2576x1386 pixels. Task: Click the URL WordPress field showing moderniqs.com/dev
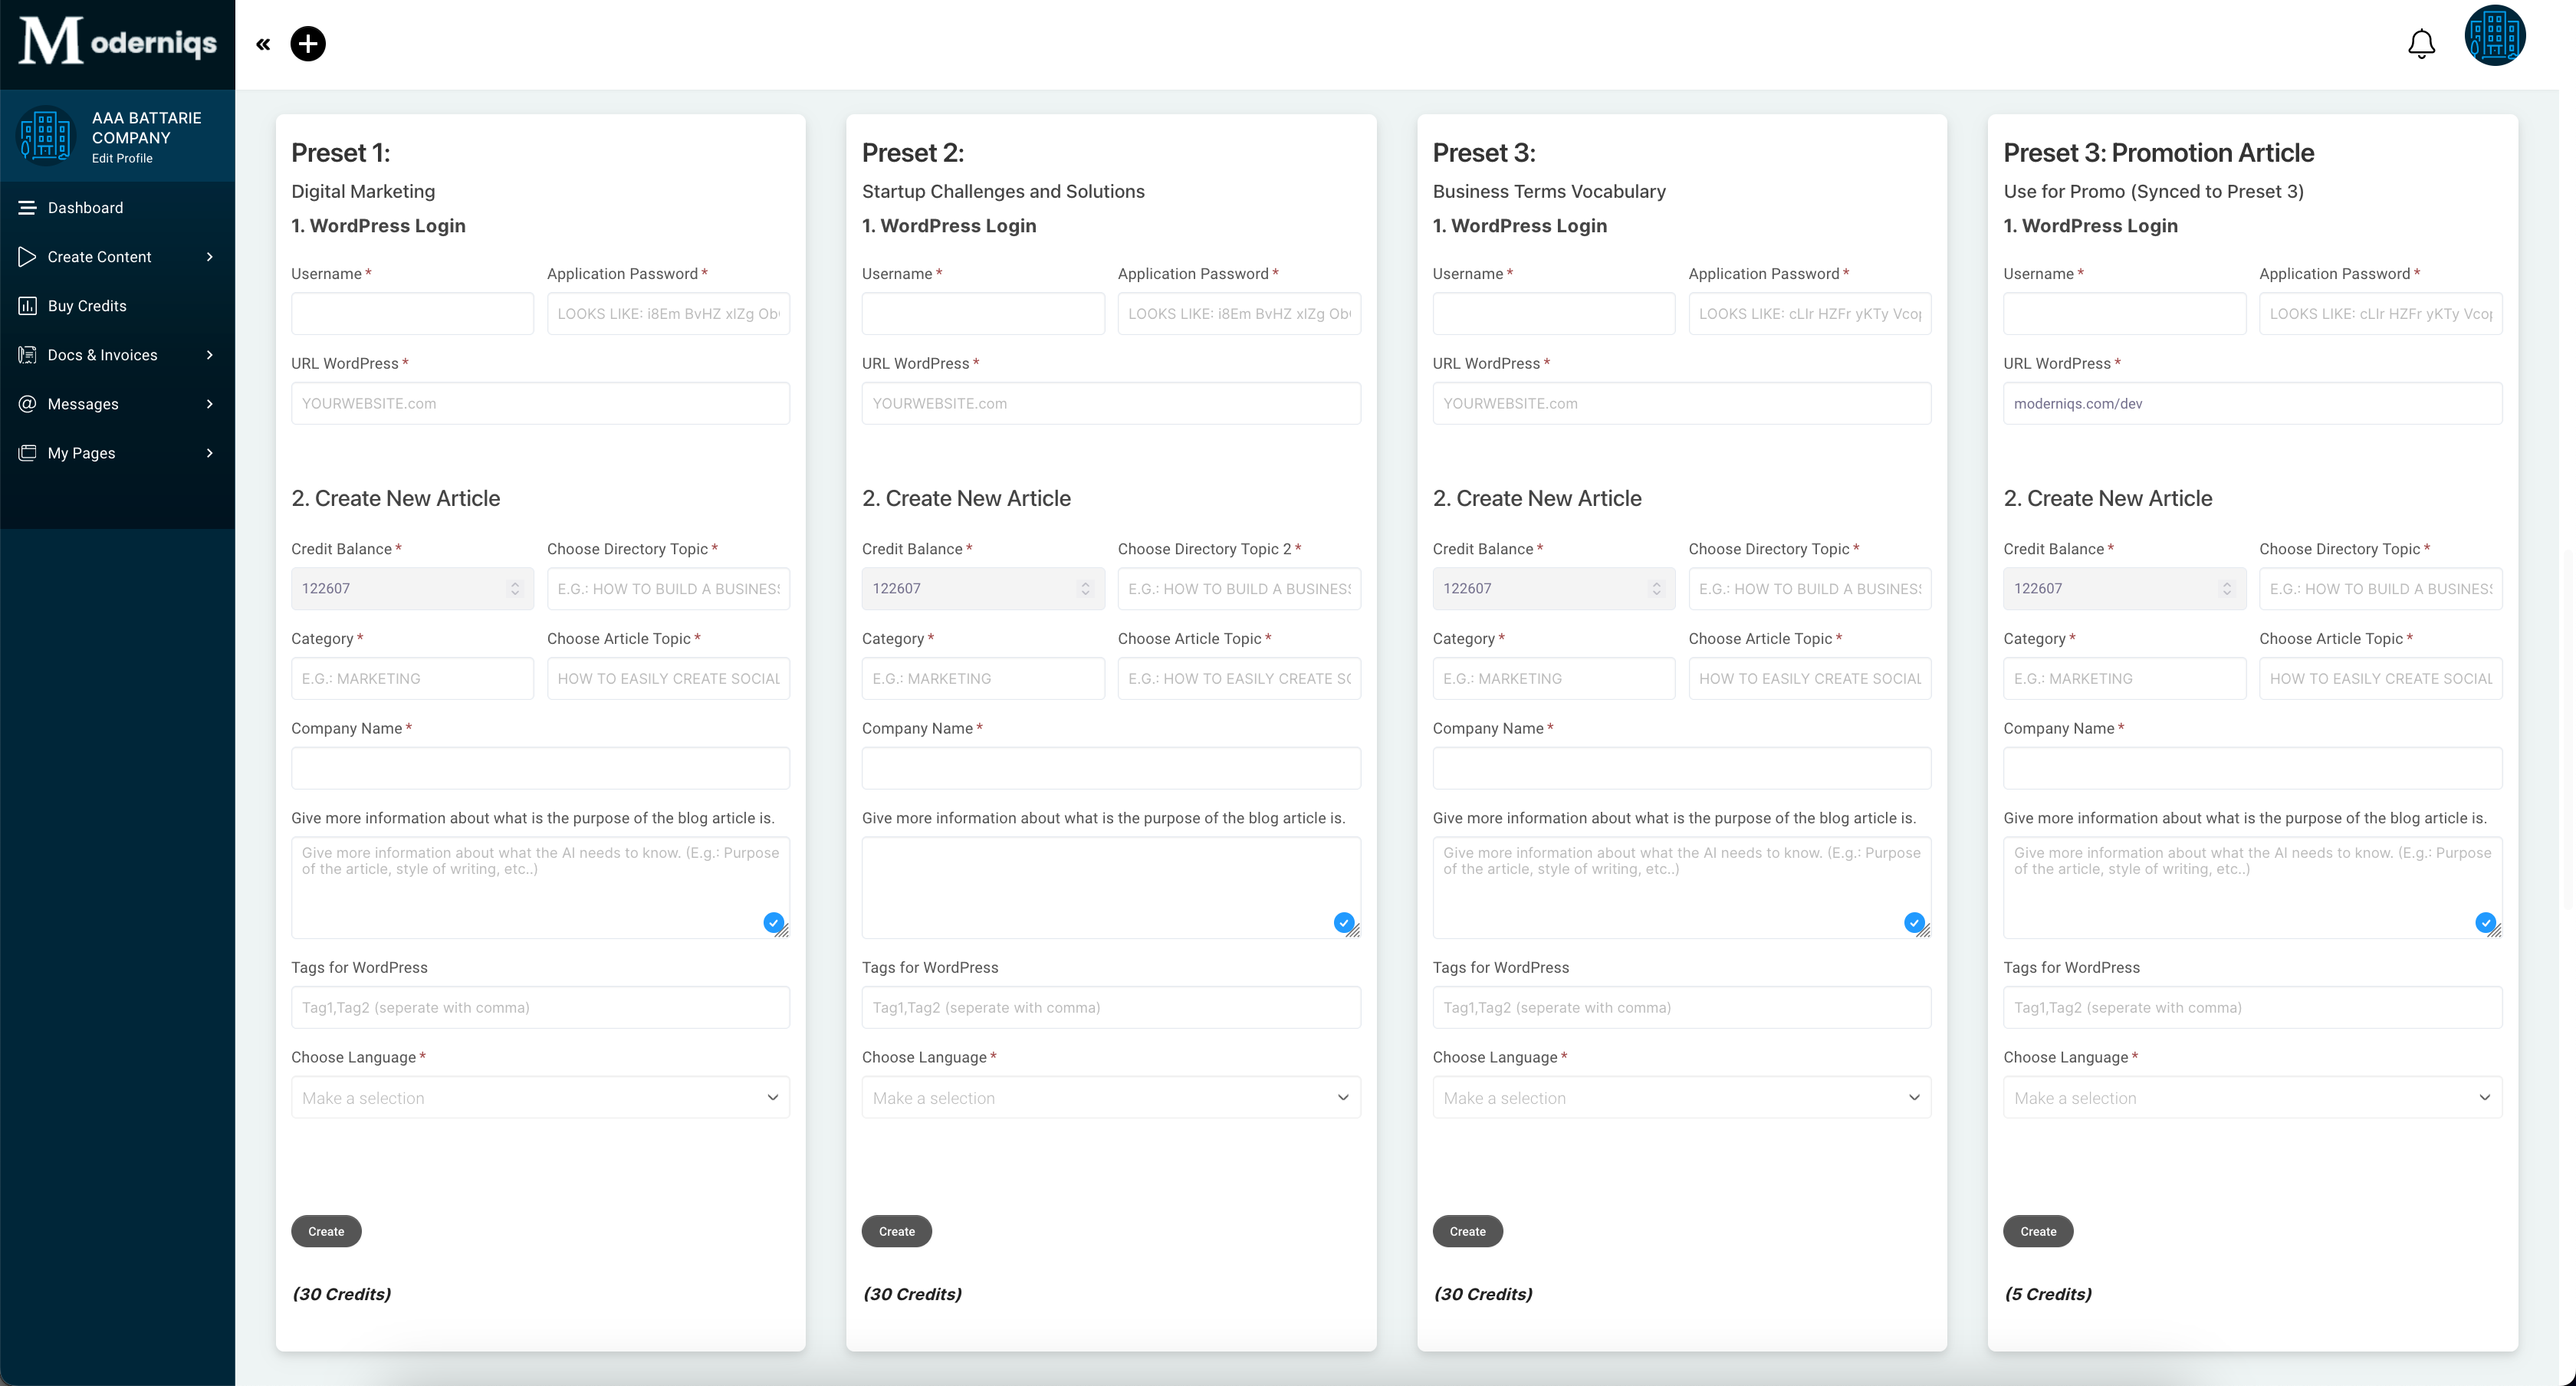2252,404
